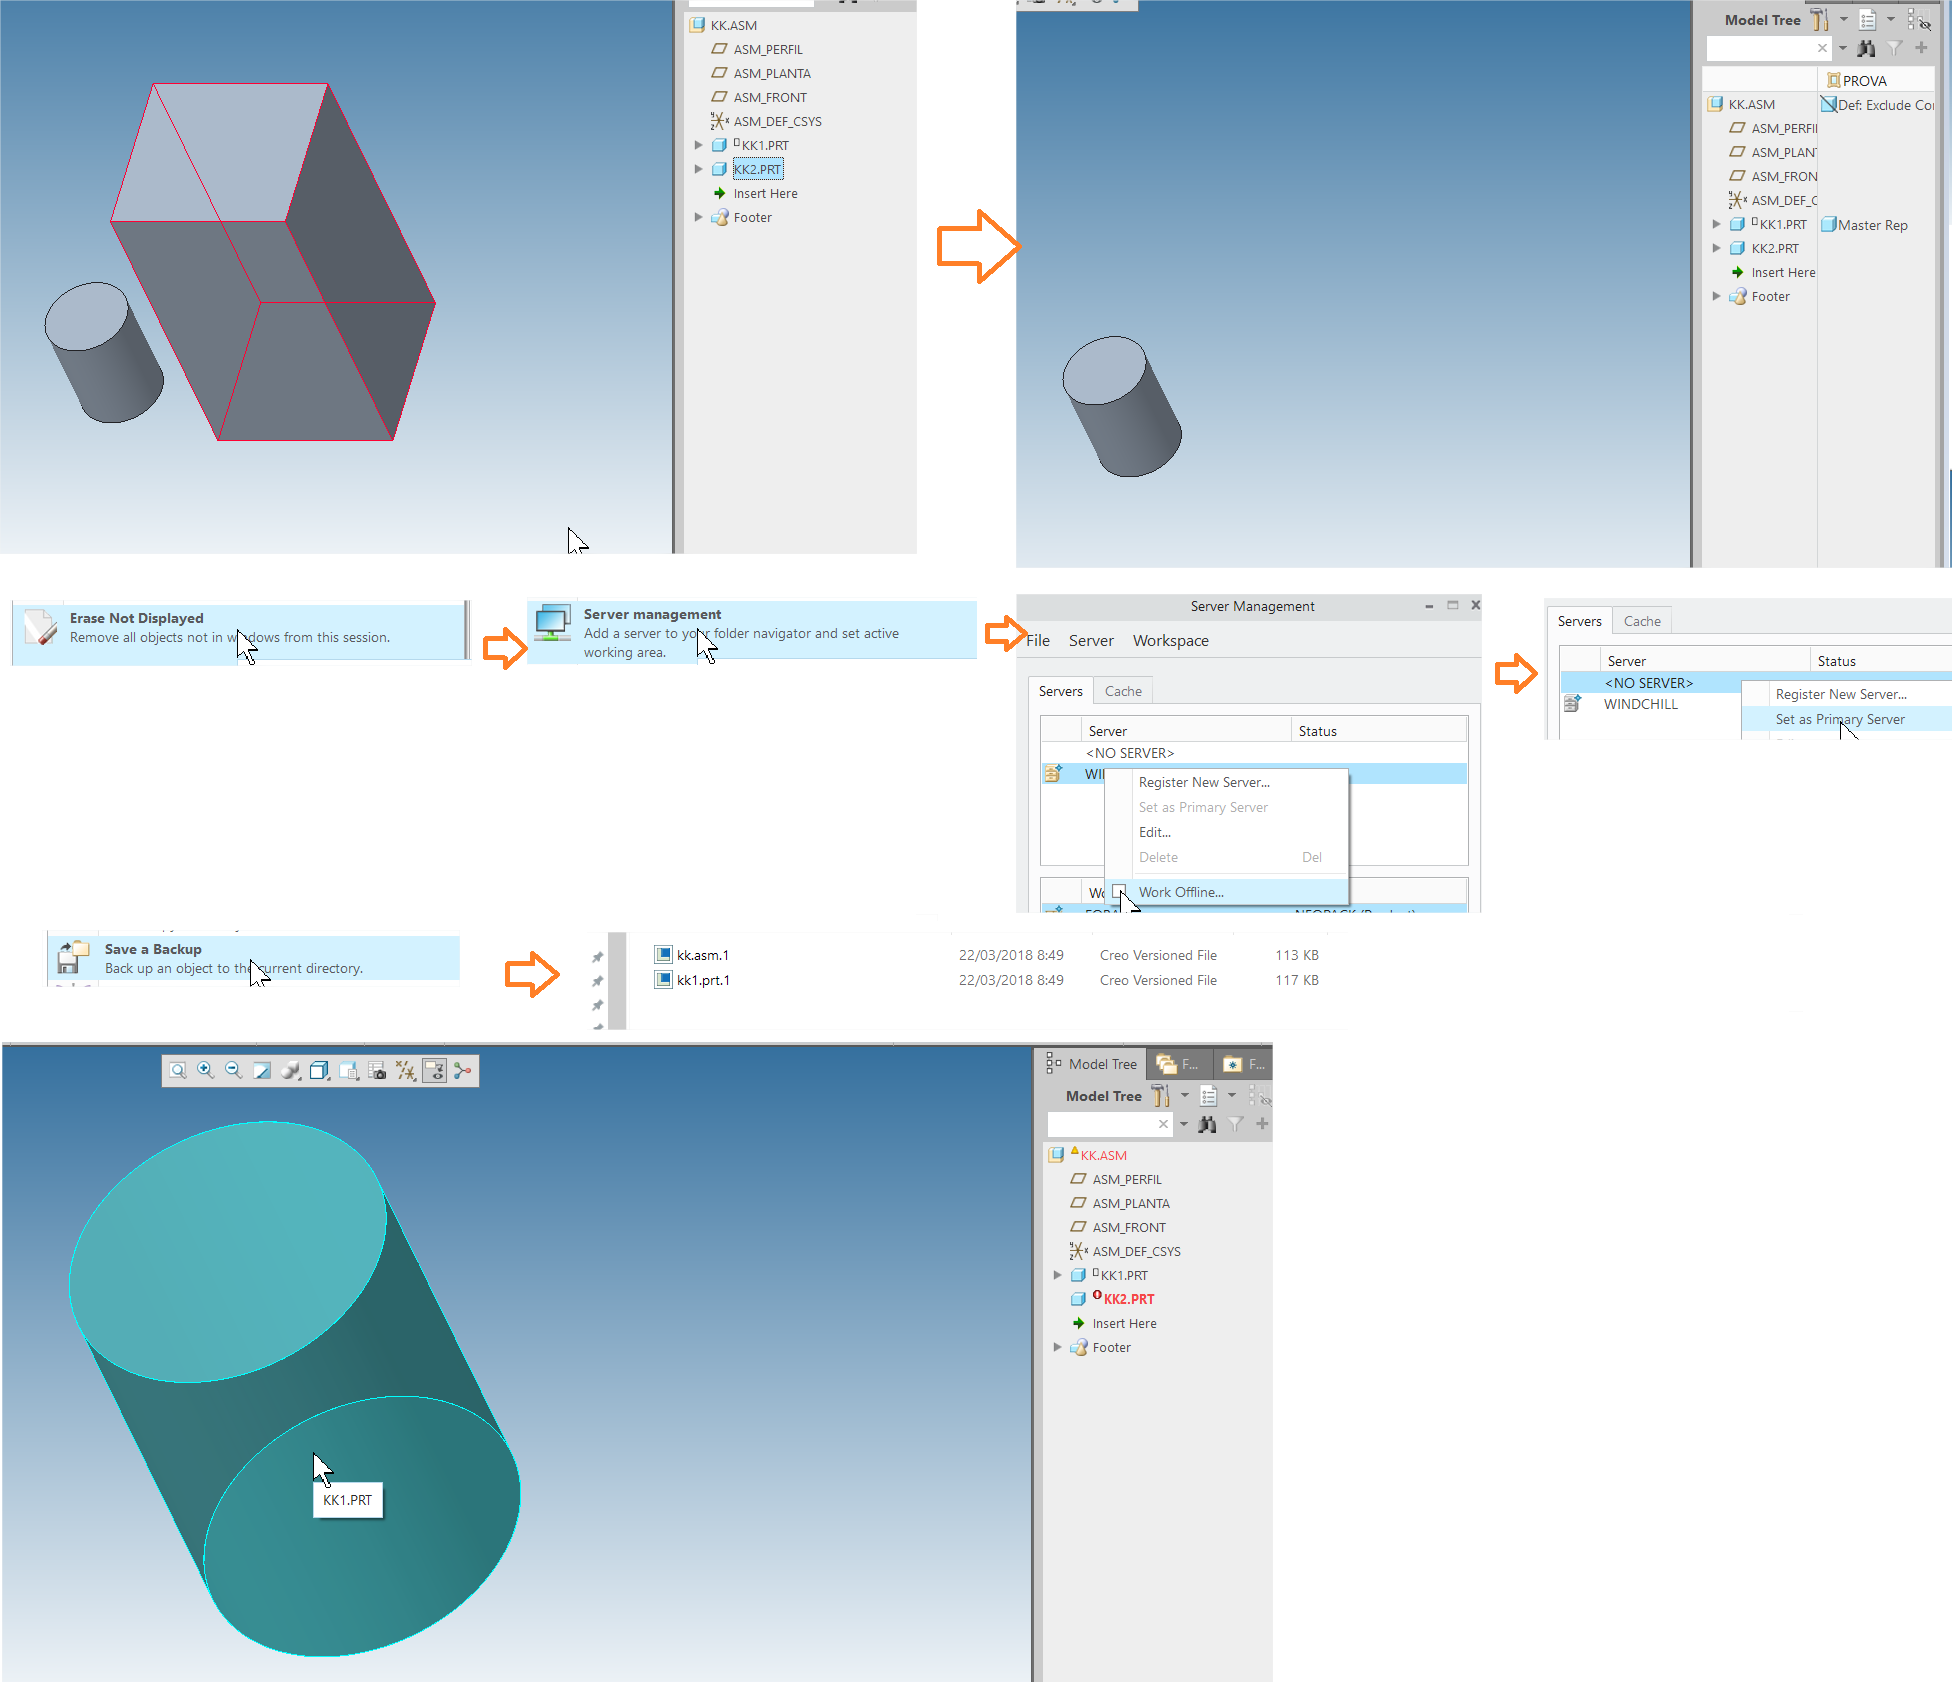1952x1682 pixels.
Task: Select the Zoom Out magnifier tool
Action: tap(233, 1070)
